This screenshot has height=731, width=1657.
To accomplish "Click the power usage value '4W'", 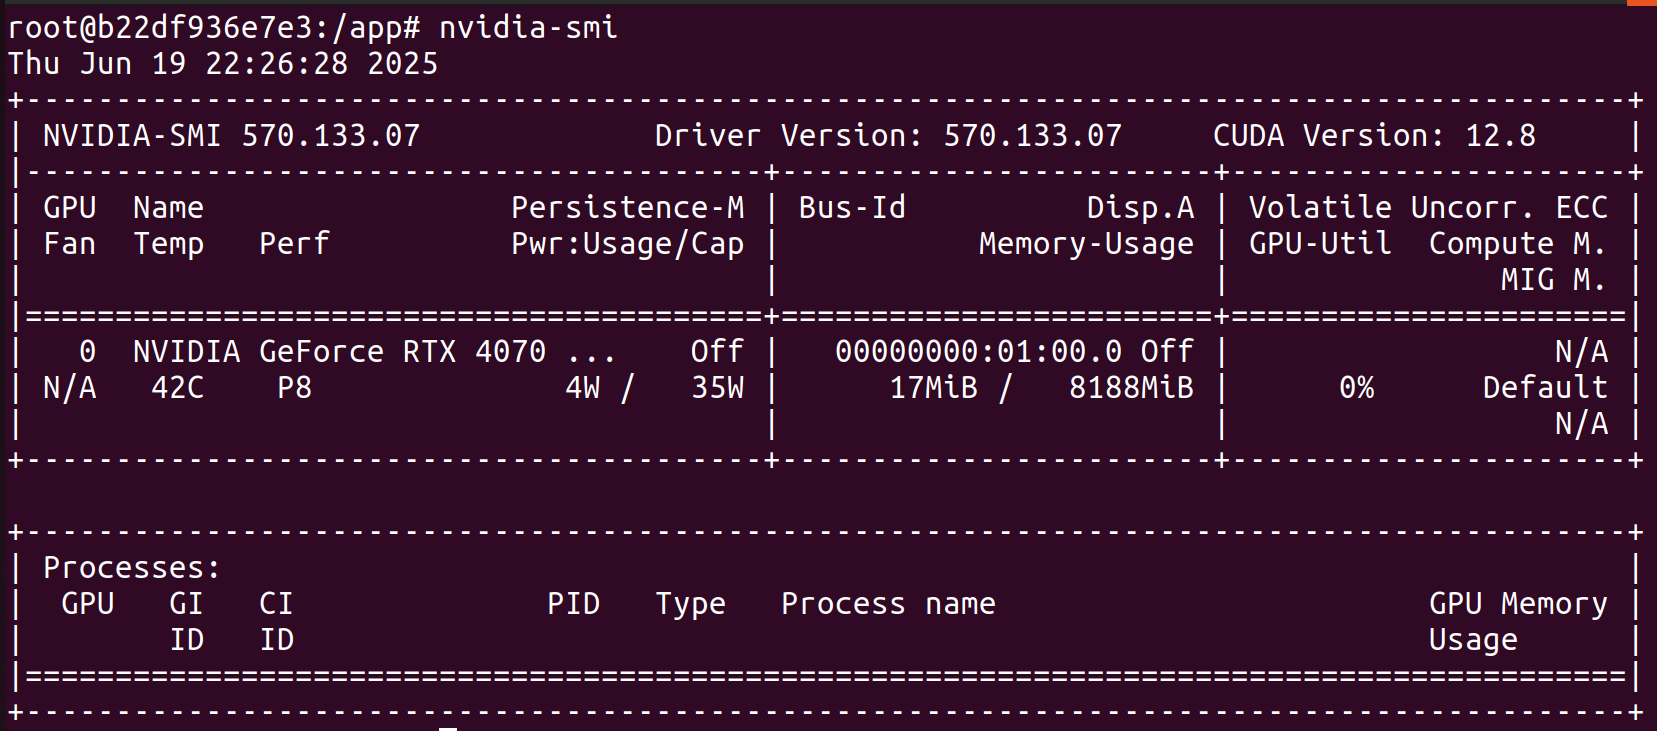I will pyautogui.click(x=583, y=387).
